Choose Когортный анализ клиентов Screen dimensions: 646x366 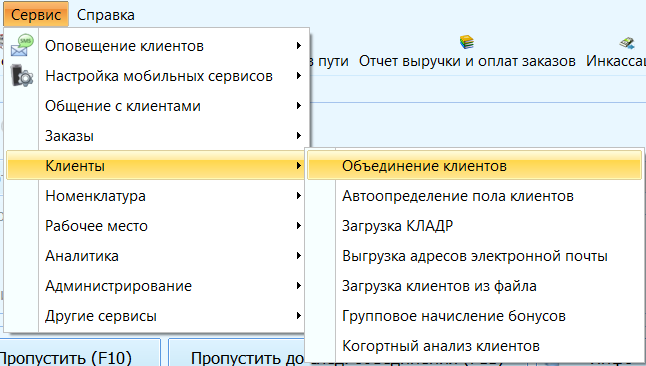tap(475, 346)
